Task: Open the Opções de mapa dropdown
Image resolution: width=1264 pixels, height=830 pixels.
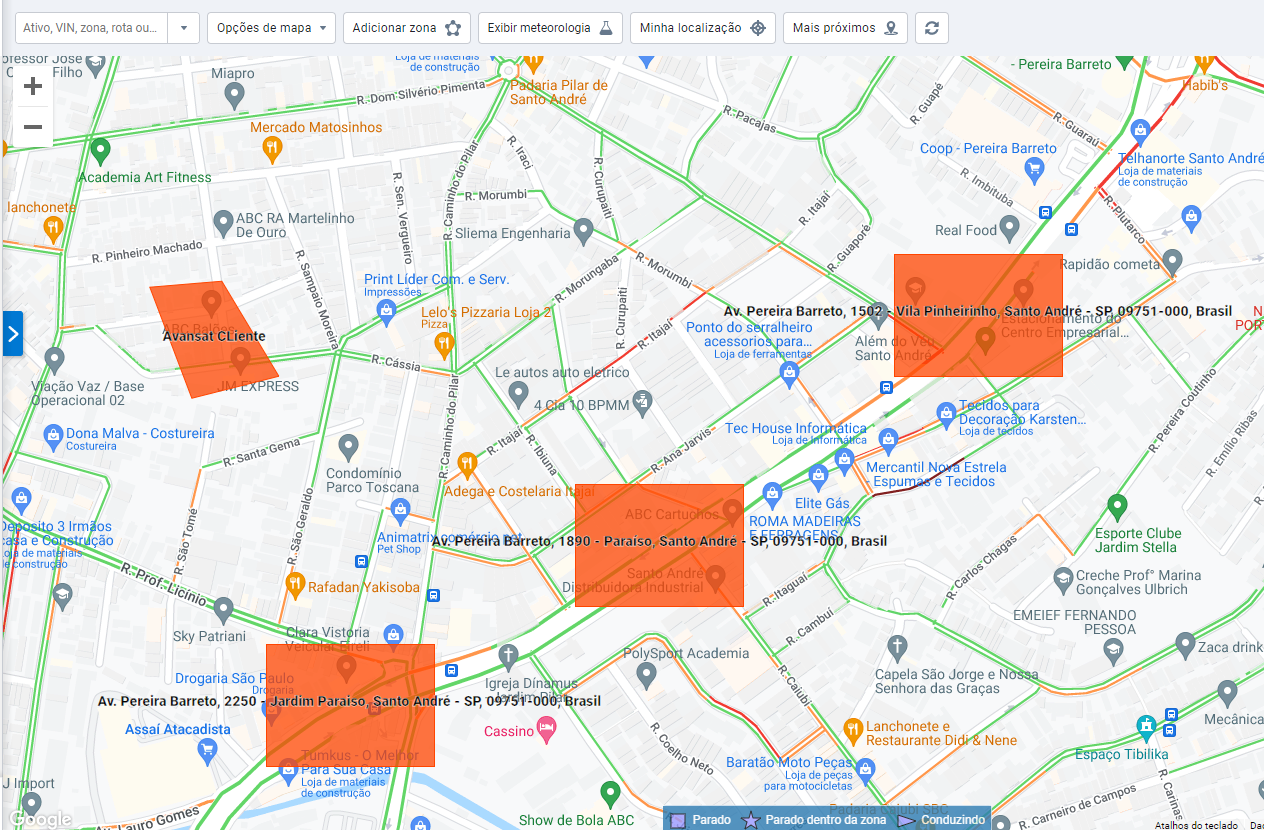Action: [271, 28]
